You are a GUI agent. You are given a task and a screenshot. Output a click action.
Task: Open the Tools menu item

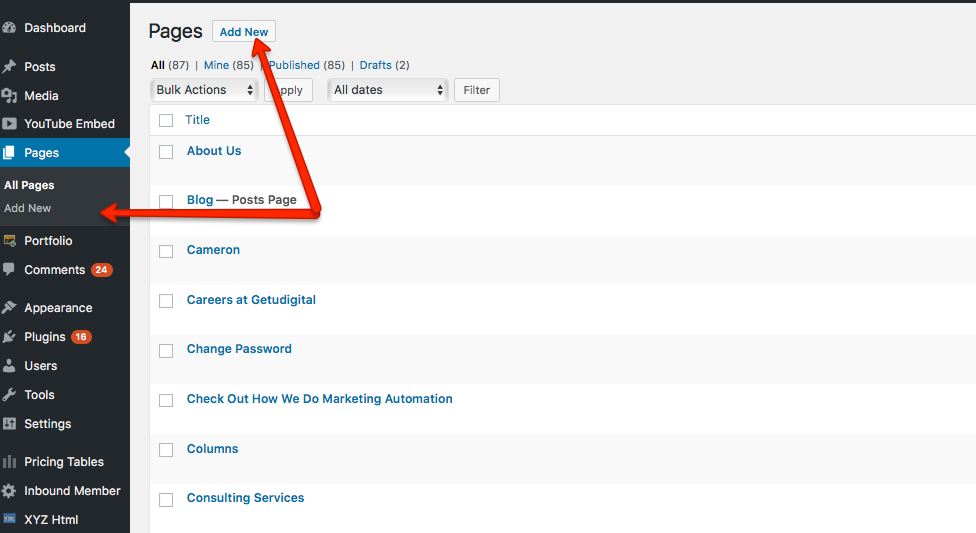pos(39,395)
